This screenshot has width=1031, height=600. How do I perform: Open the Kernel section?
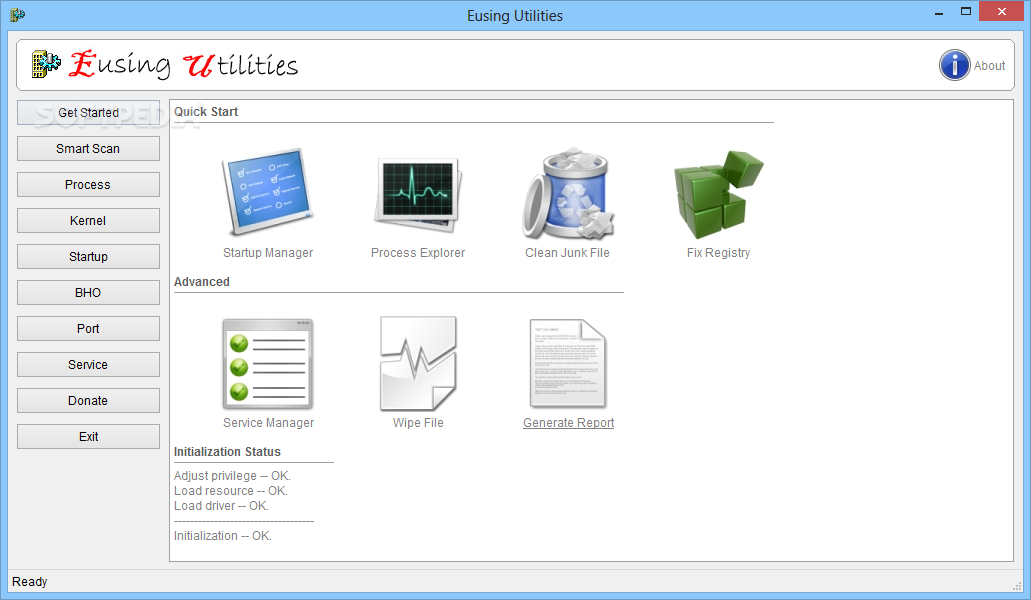pos(88,221)
